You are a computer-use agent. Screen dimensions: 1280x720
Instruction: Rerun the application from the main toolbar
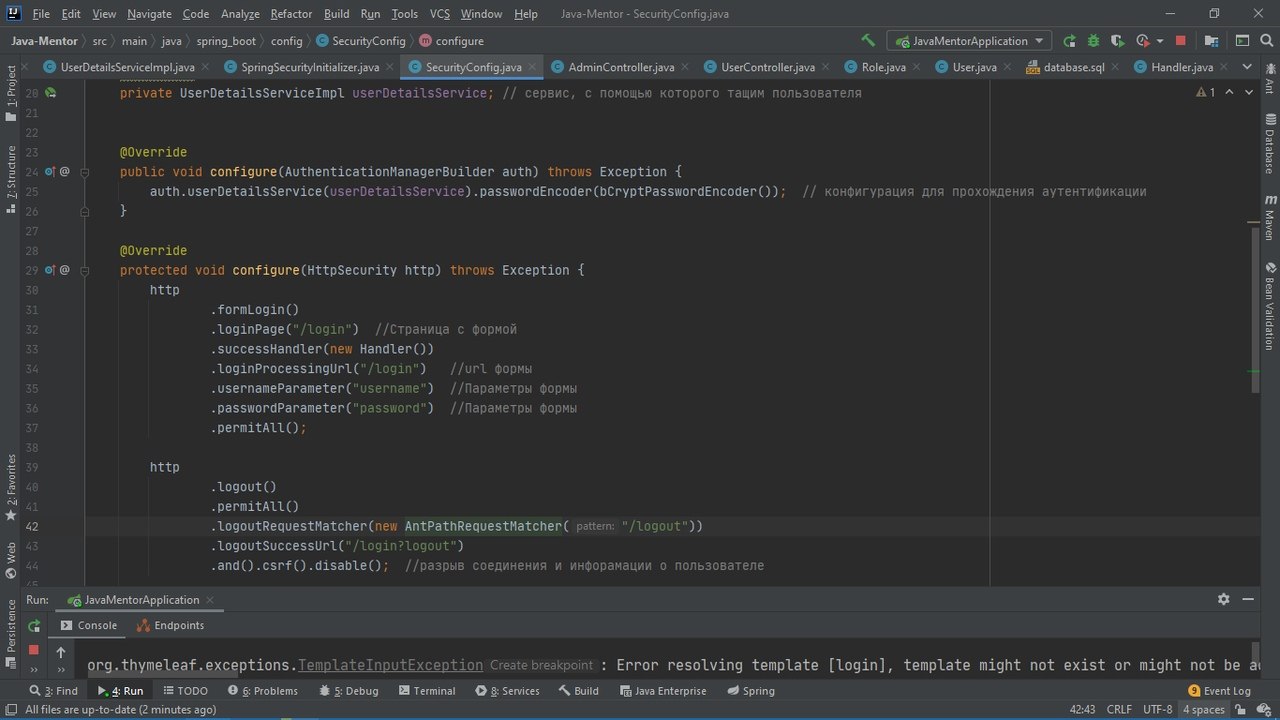tap(1069, 41)
